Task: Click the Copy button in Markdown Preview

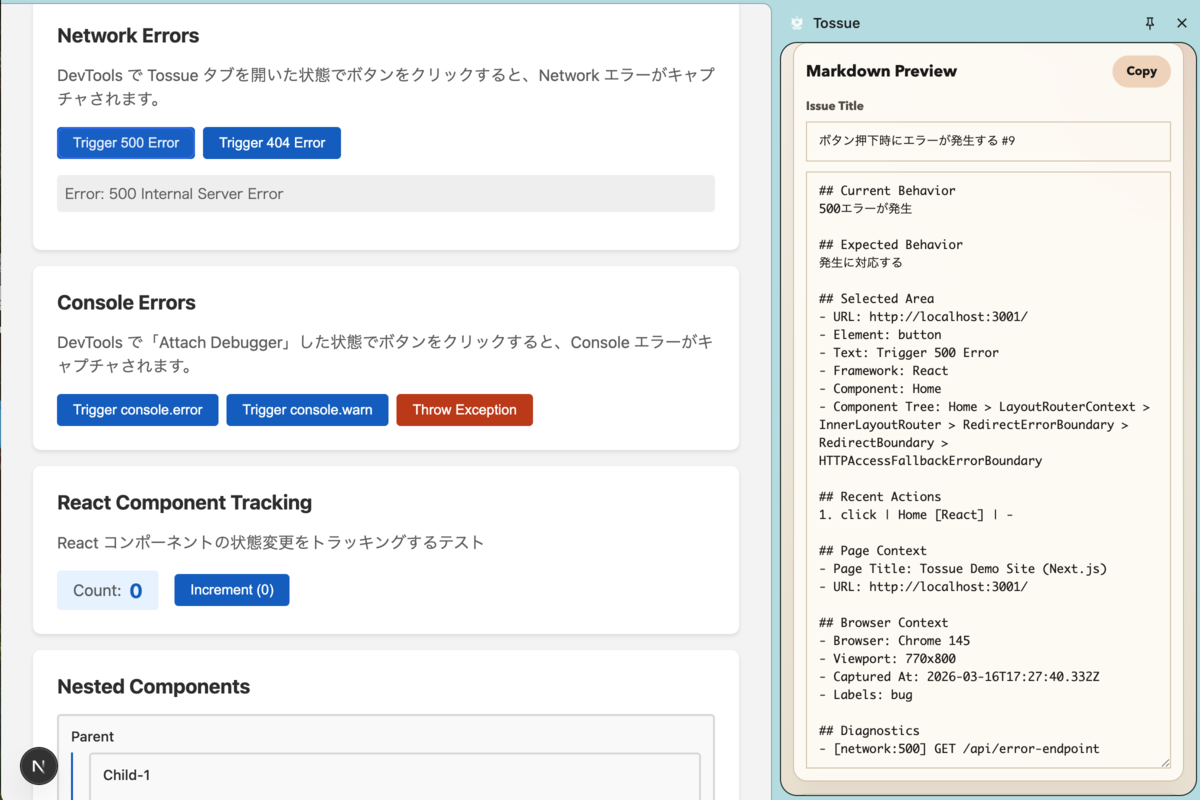Action: [1141, 71]
